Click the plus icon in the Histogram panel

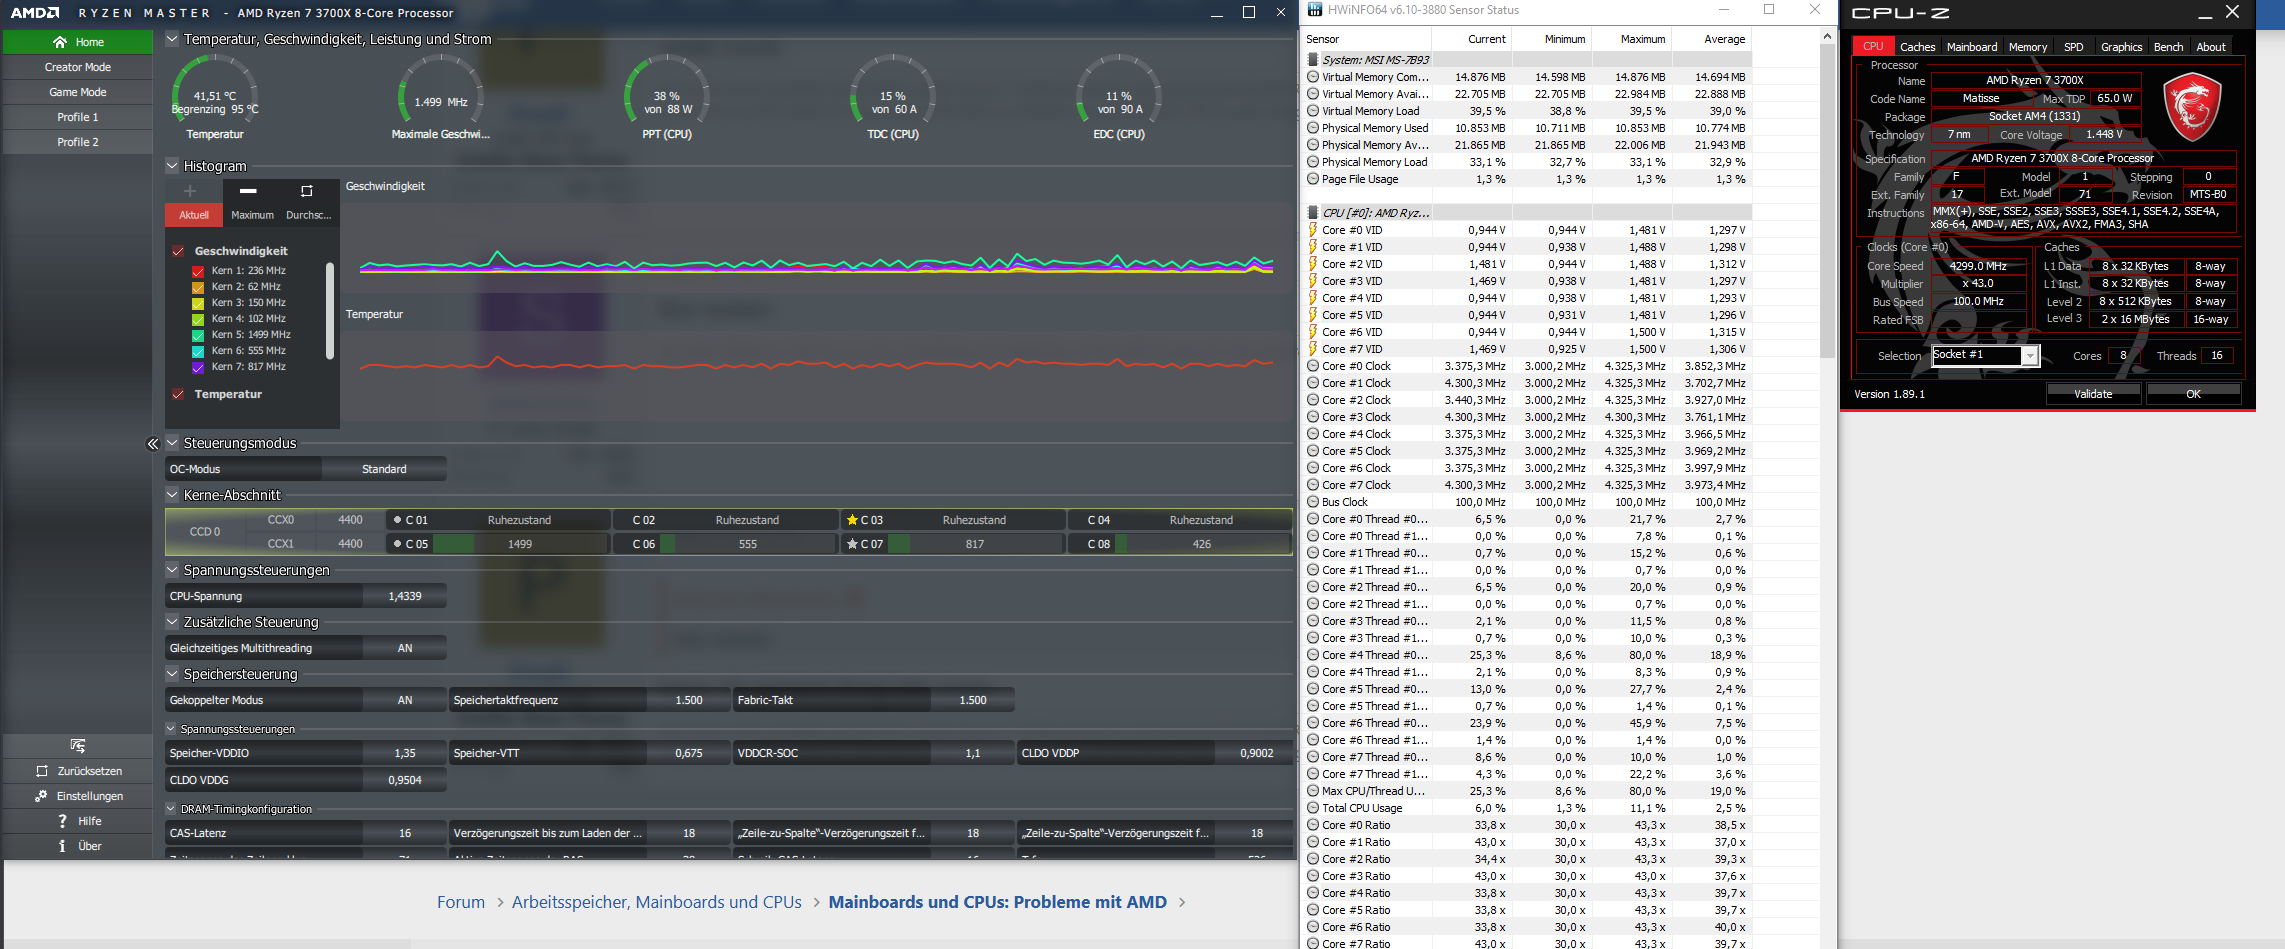(x=190, y=191)
